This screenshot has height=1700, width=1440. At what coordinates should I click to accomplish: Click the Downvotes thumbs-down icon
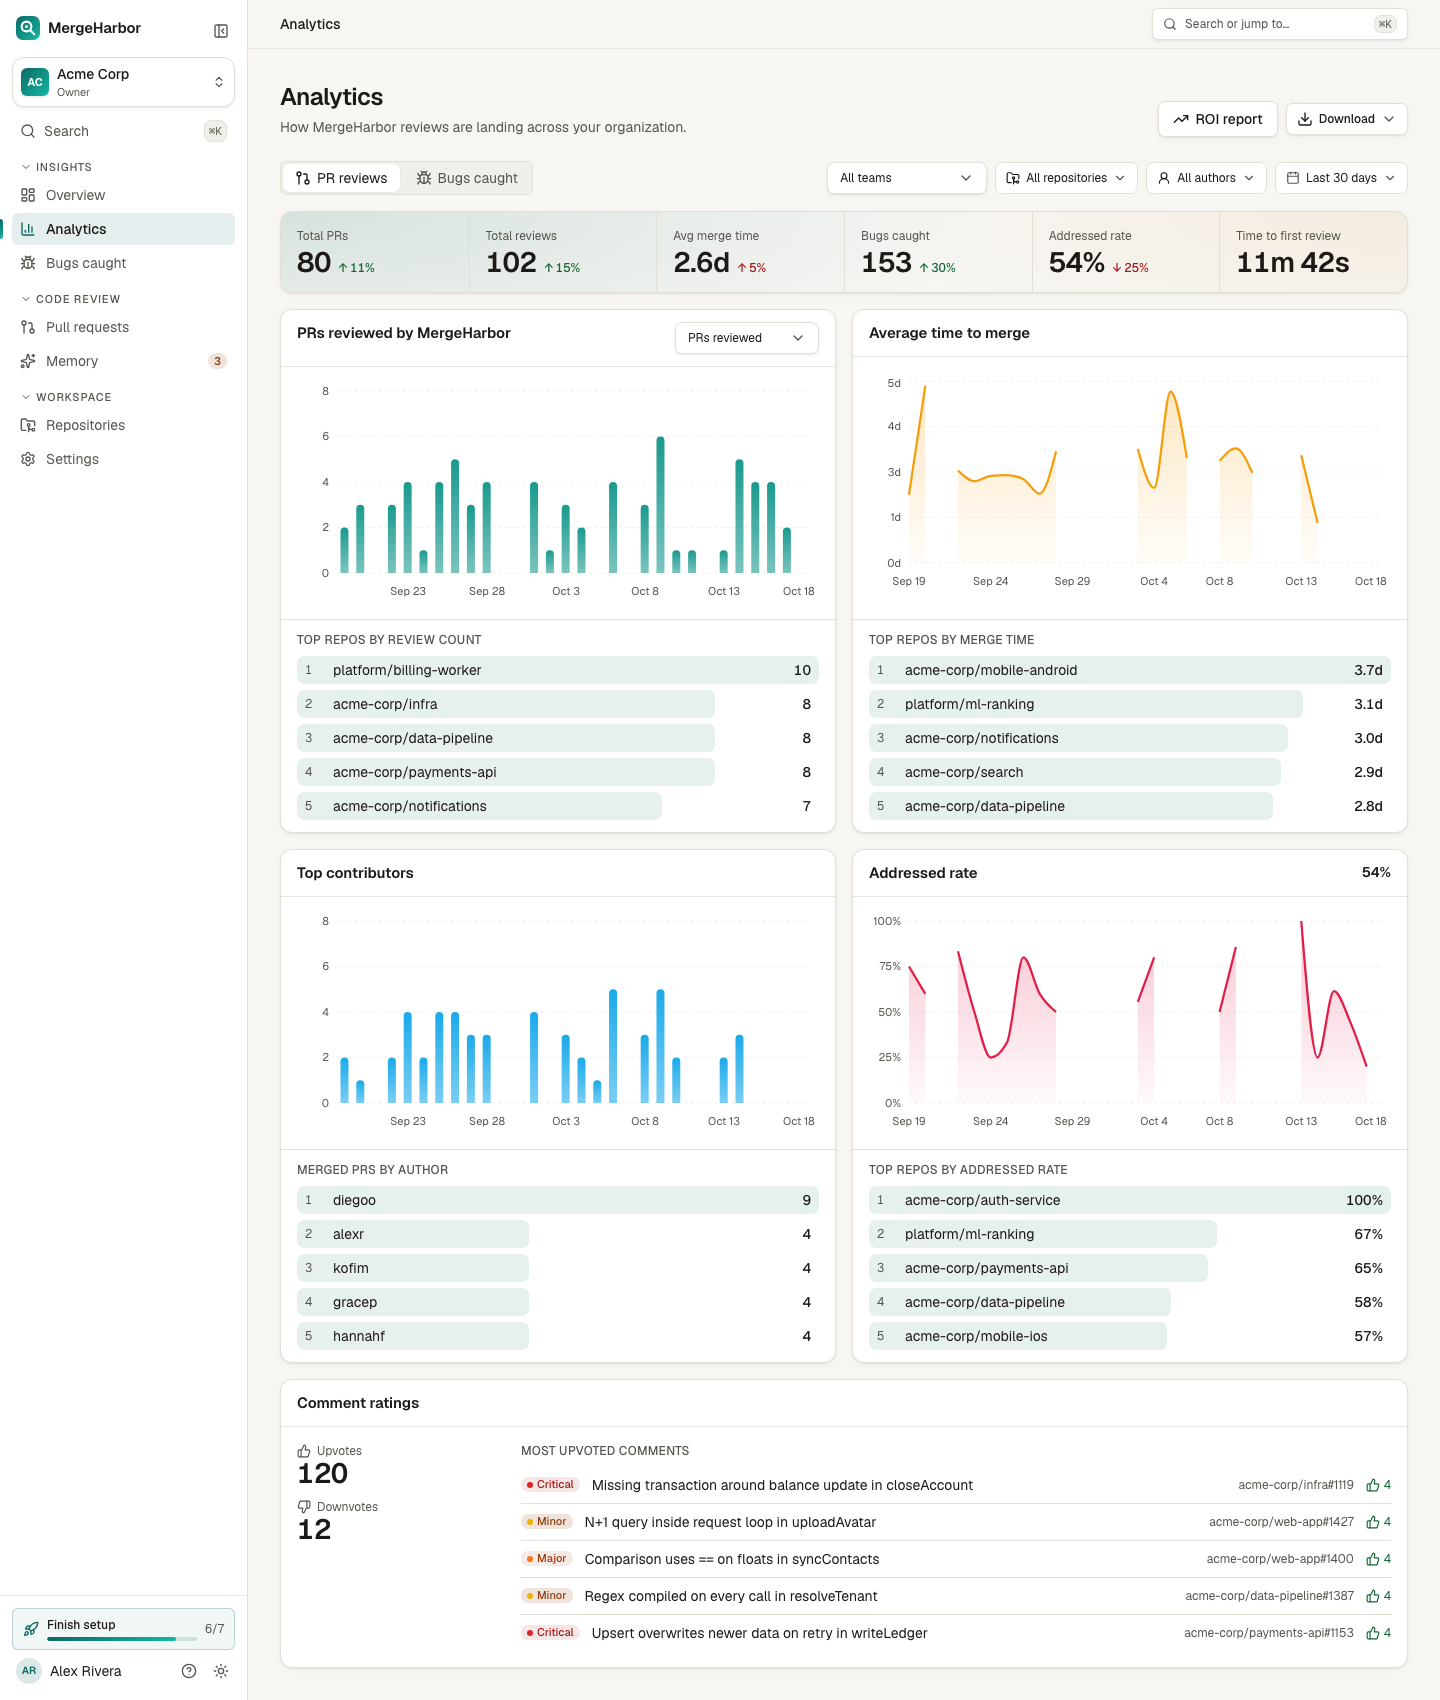(304, 1507)
